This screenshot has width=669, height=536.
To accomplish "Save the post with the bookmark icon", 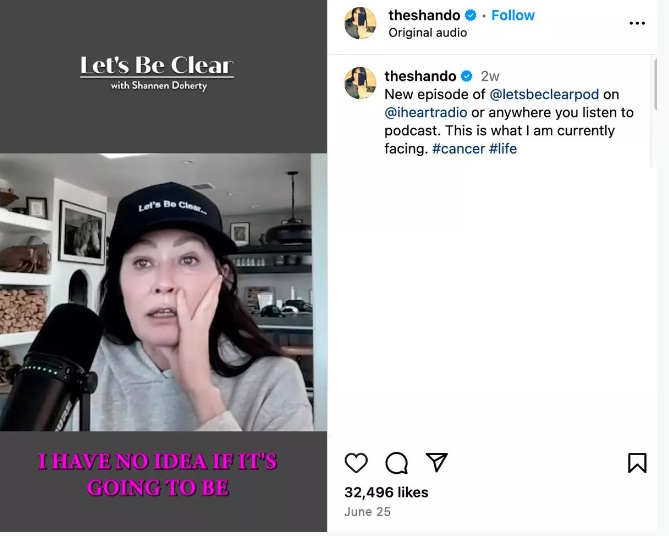I will pyautogui.click(x=637, y=463).
